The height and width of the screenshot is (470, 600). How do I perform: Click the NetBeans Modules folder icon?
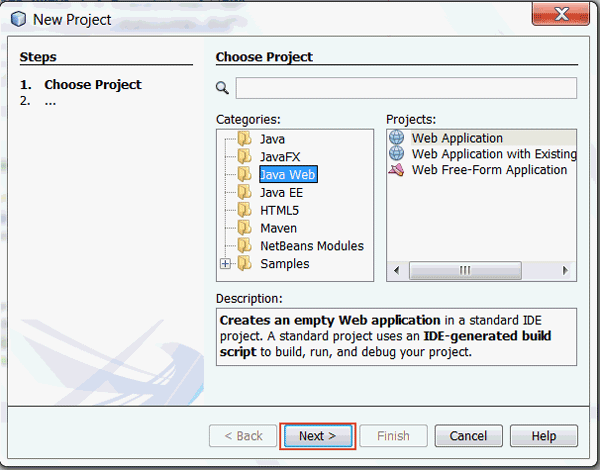coord(244,246)
